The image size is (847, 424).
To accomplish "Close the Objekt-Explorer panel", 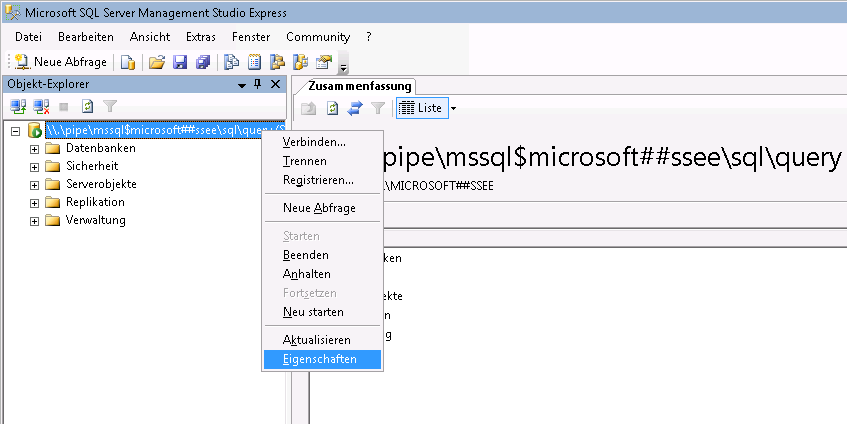I will tap(275, 84).
